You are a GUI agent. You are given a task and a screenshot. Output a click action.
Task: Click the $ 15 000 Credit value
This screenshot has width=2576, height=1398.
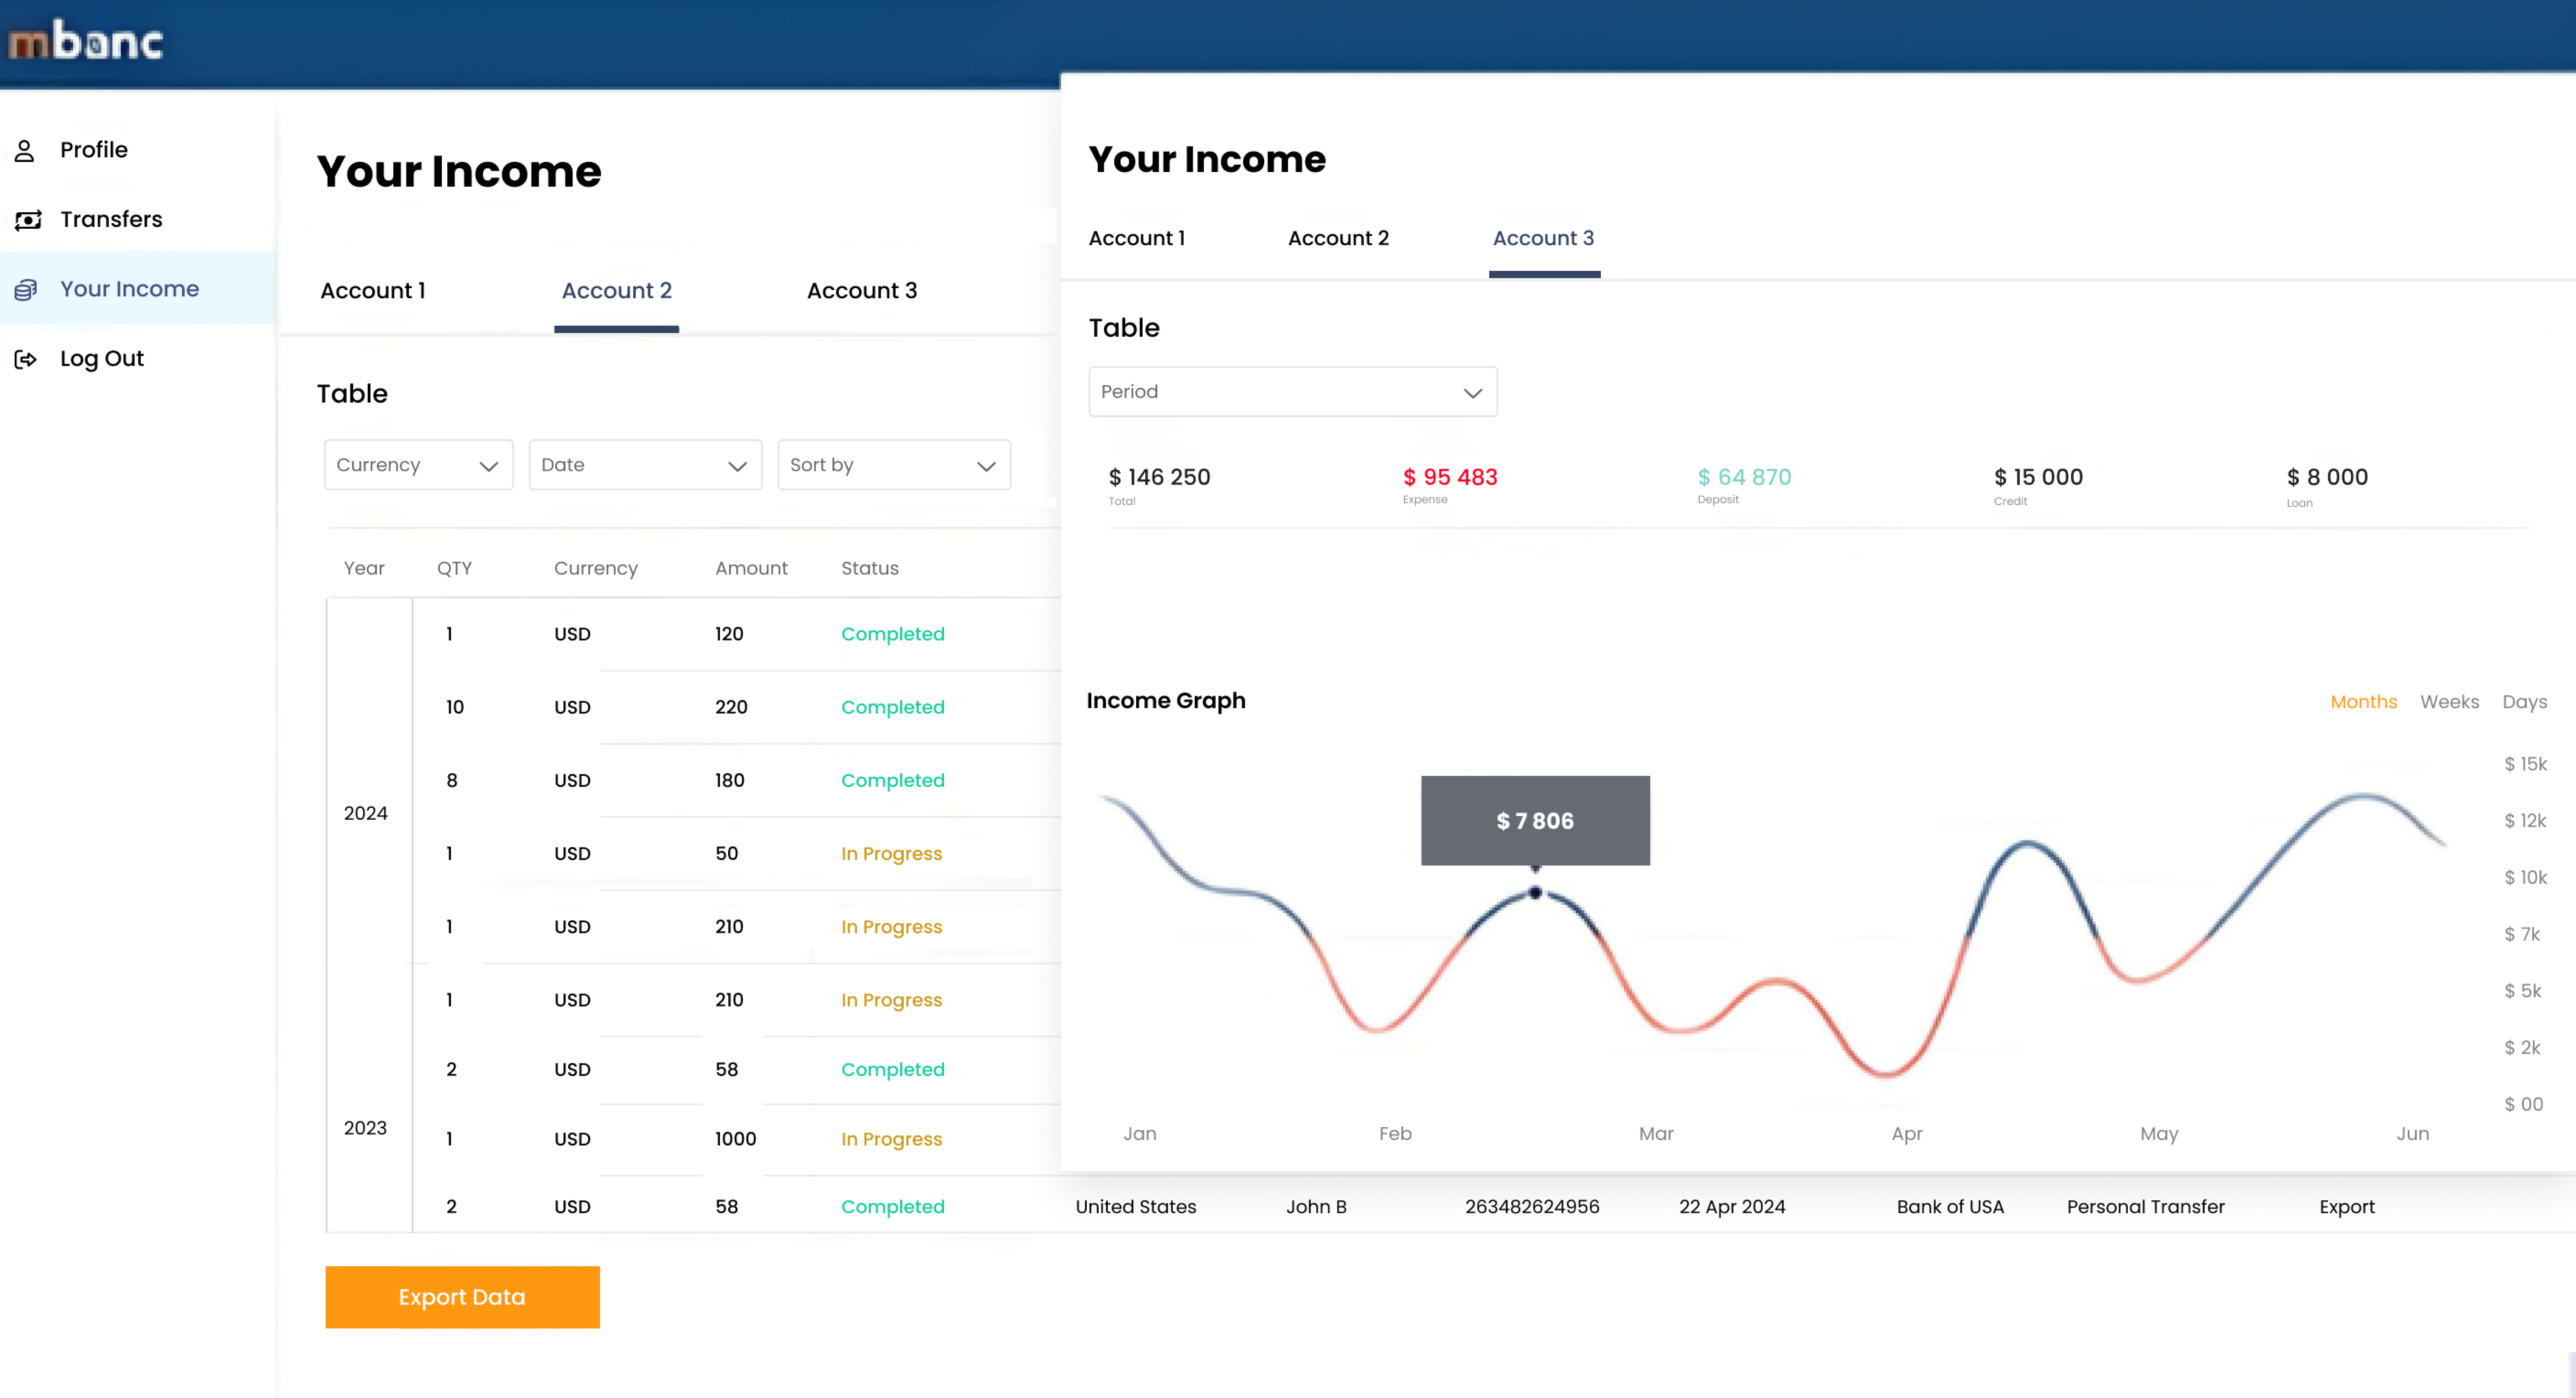[2038, 477]
